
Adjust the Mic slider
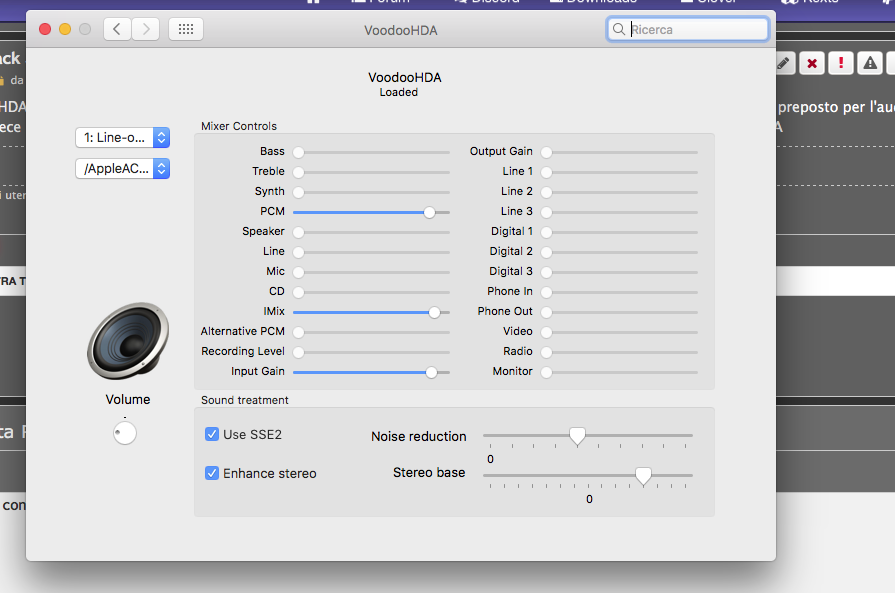[371, 272]
